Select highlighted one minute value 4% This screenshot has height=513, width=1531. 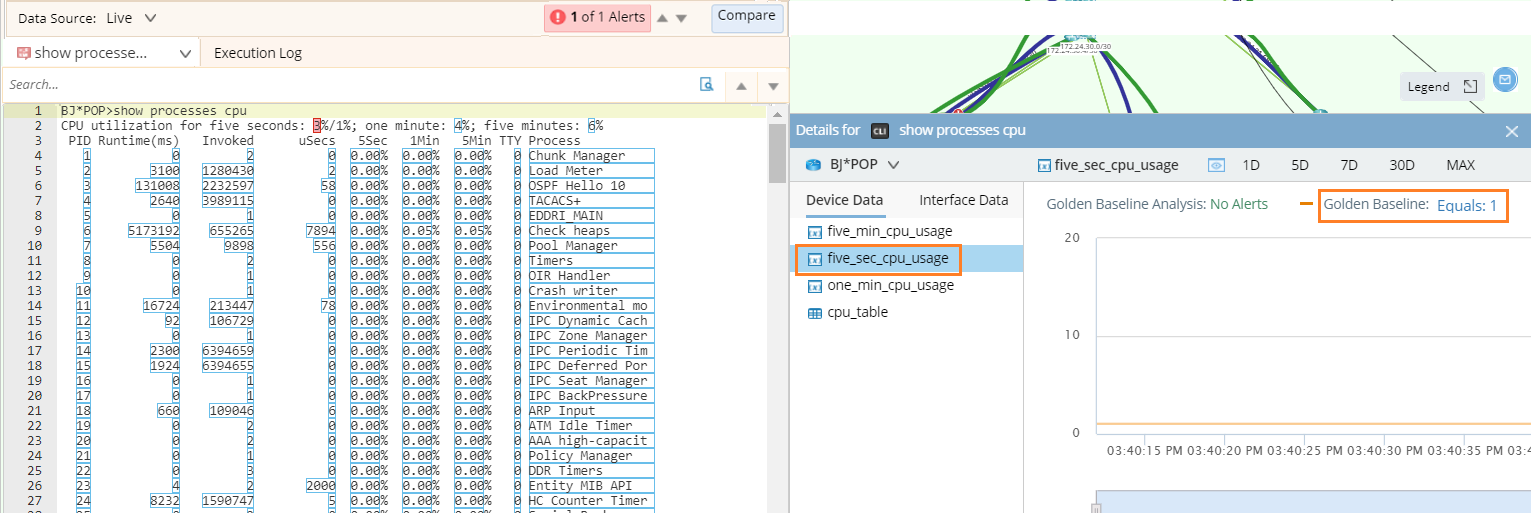pos(457,126)
